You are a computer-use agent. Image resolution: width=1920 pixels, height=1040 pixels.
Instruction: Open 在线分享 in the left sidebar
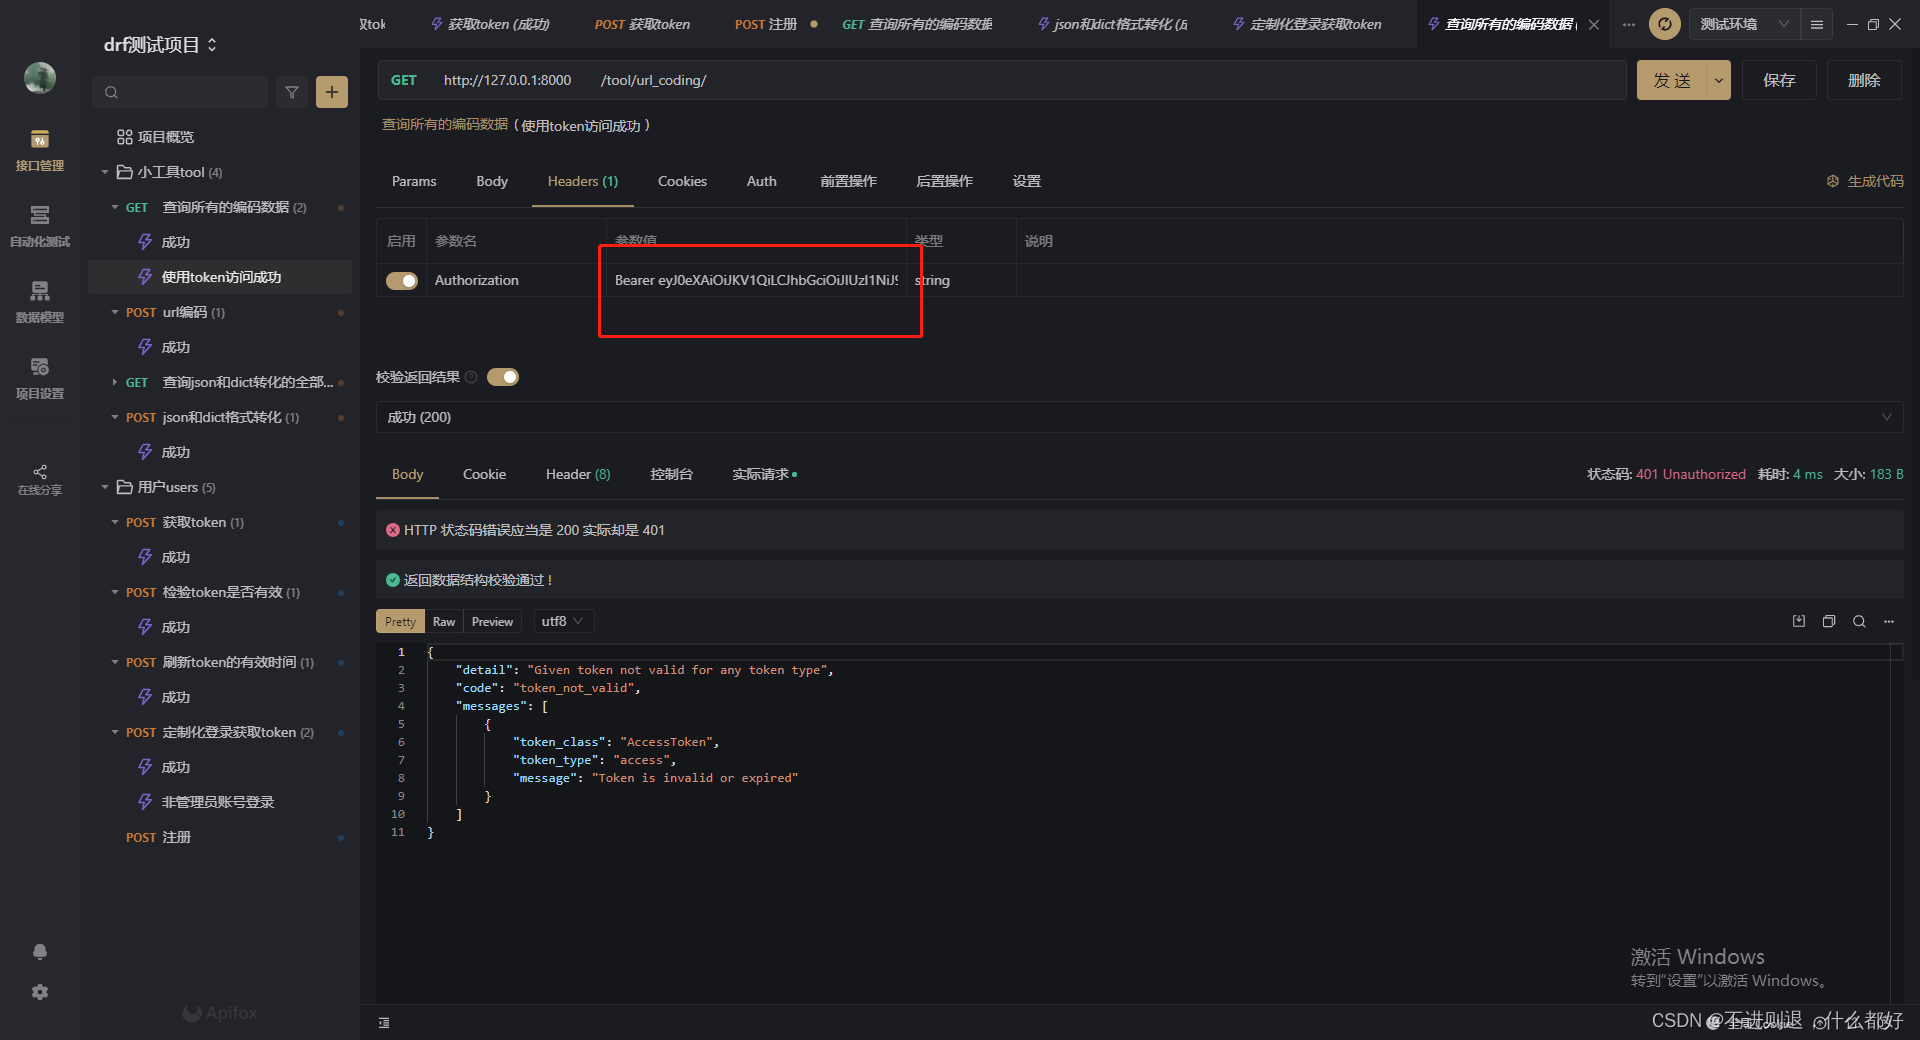40,480
